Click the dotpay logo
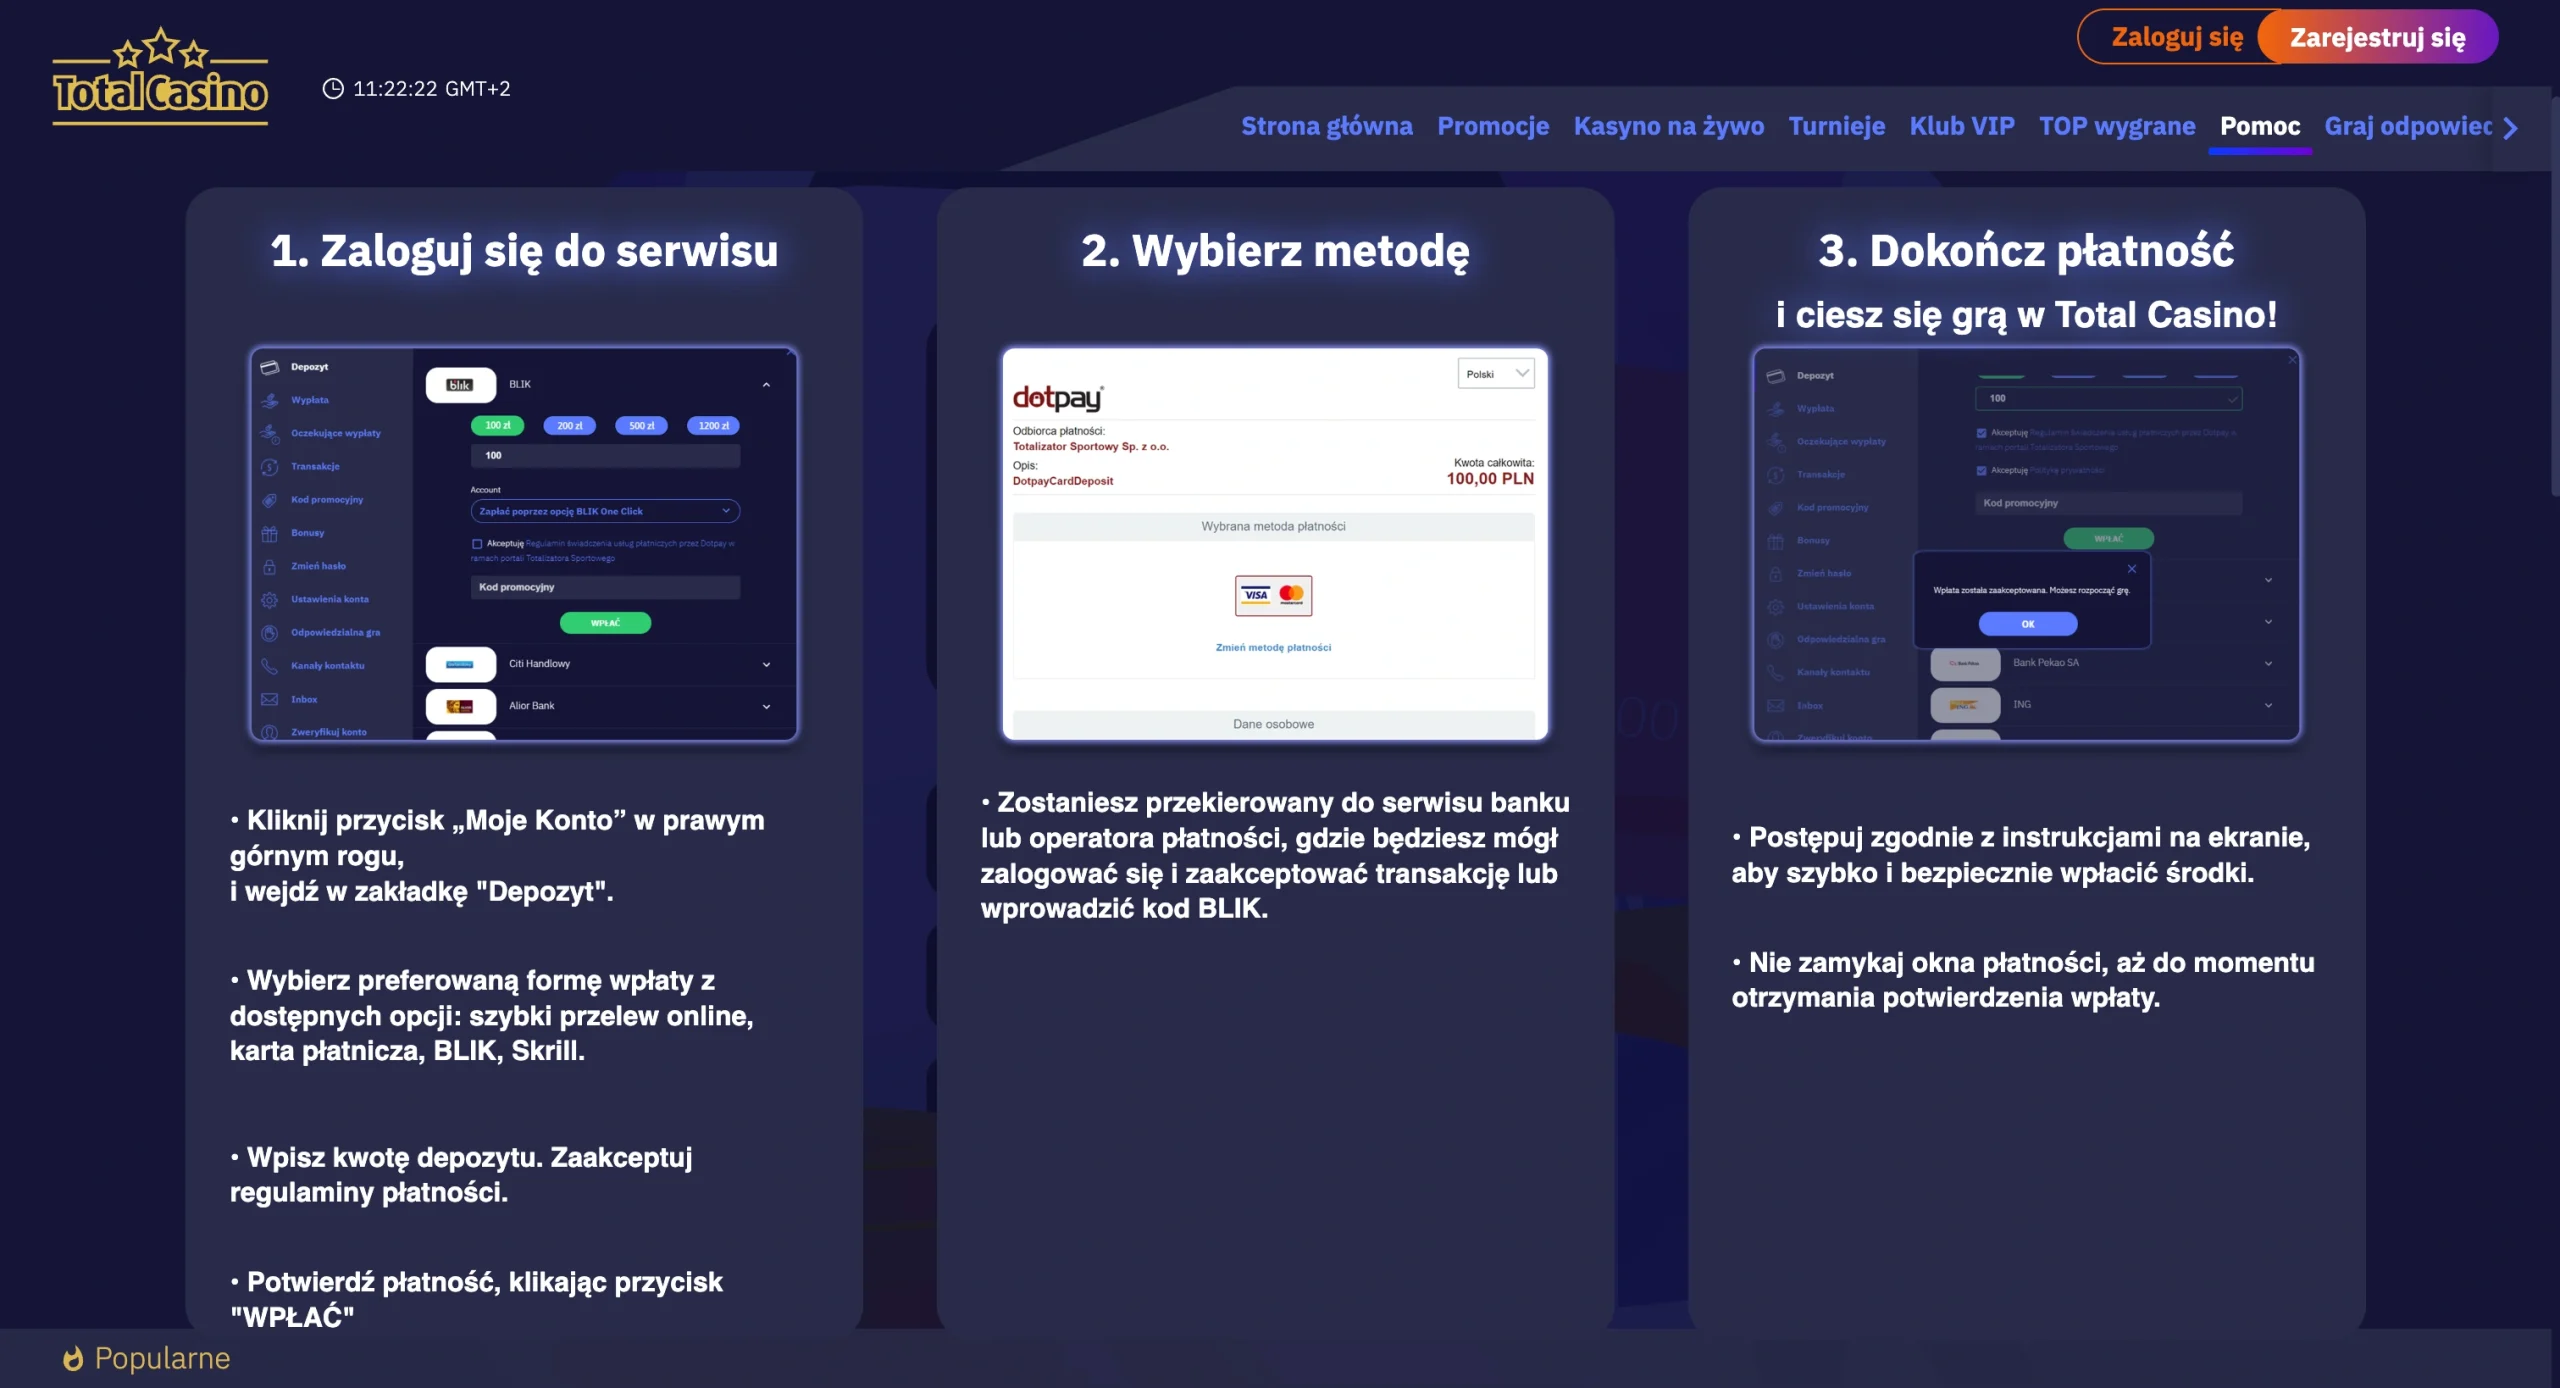 1057,397
